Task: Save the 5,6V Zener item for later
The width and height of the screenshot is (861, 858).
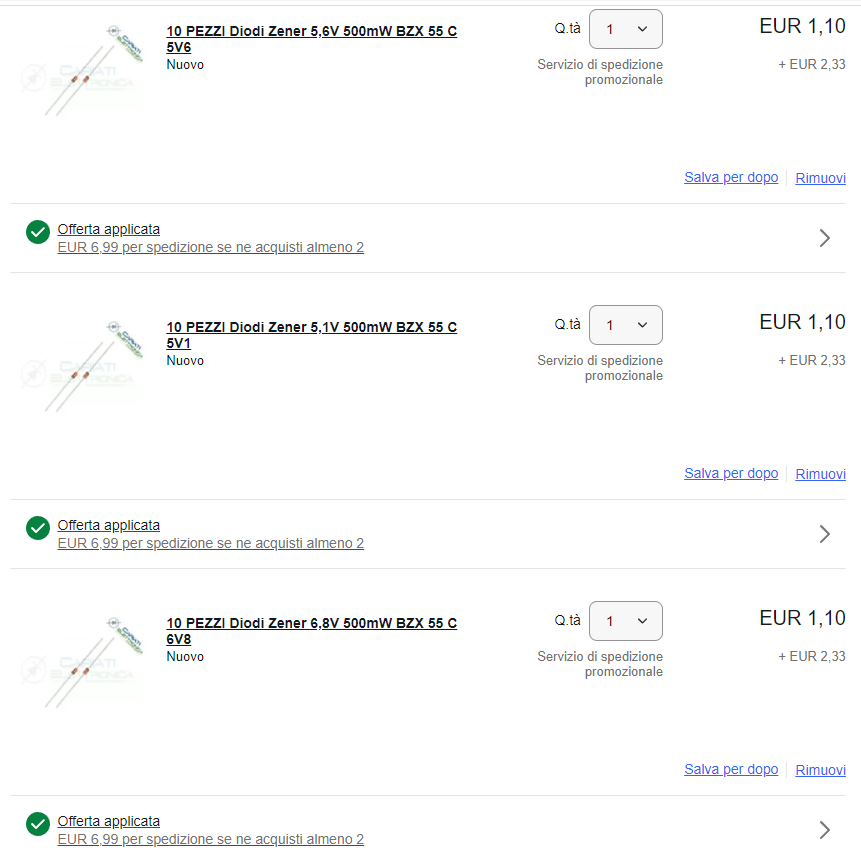Action: click(730, 177)
